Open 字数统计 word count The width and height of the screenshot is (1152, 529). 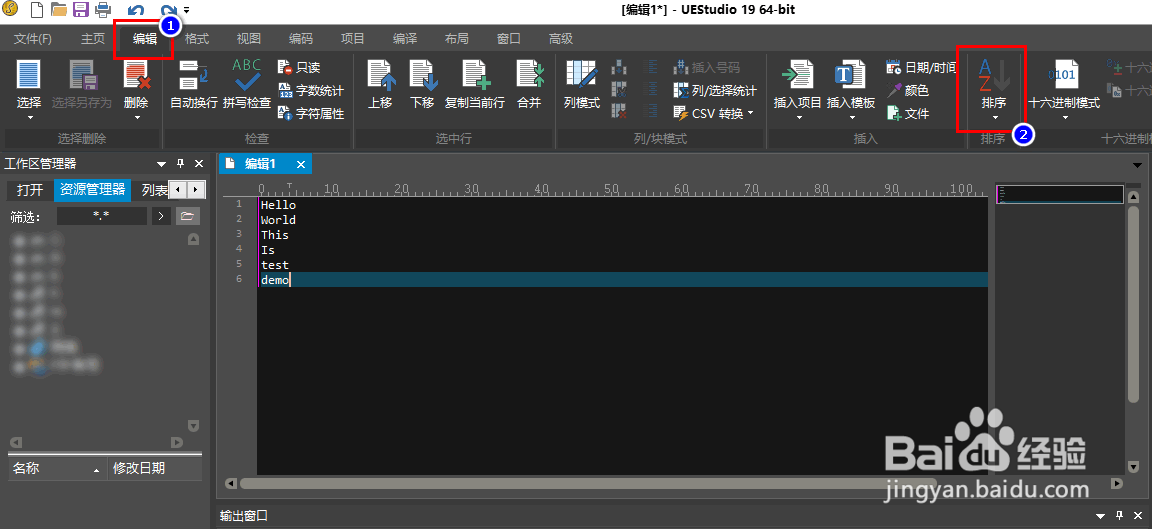pos(311,90)
